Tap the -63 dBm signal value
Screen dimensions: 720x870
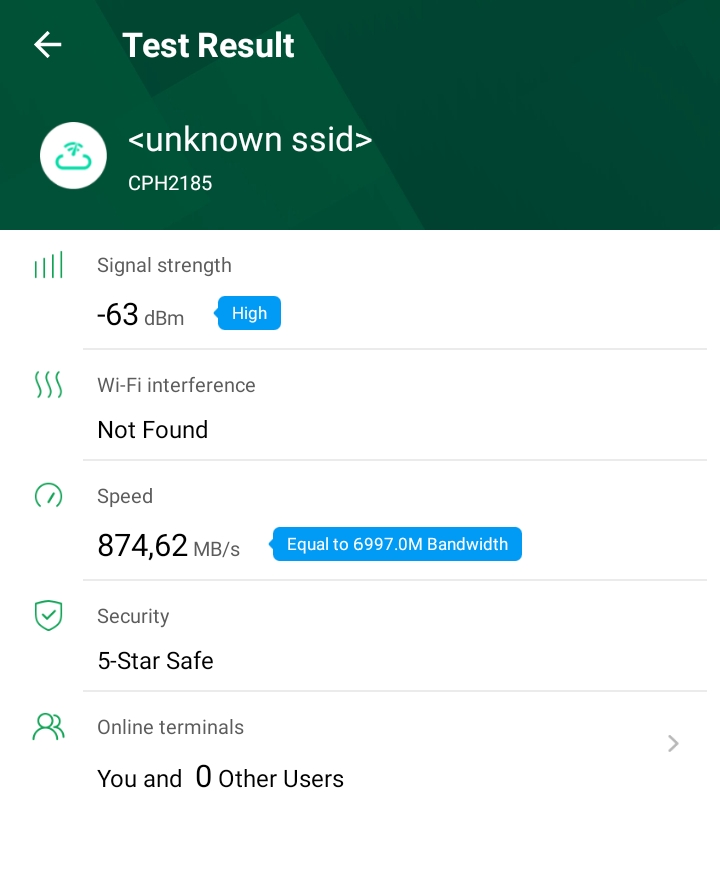140,315
